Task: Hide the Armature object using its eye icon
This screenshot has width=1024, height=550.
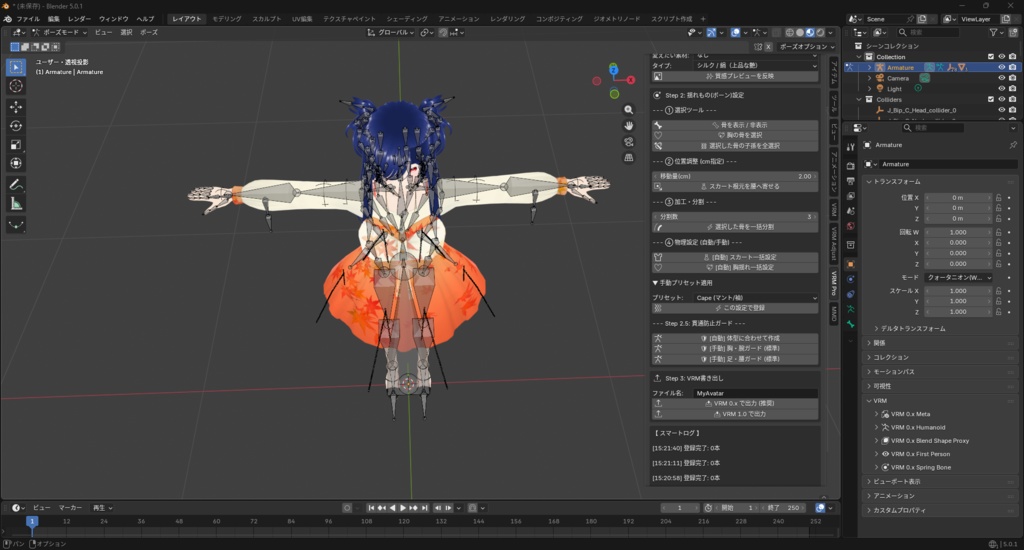Action: pyautogui.click(x=1001, y=67)
